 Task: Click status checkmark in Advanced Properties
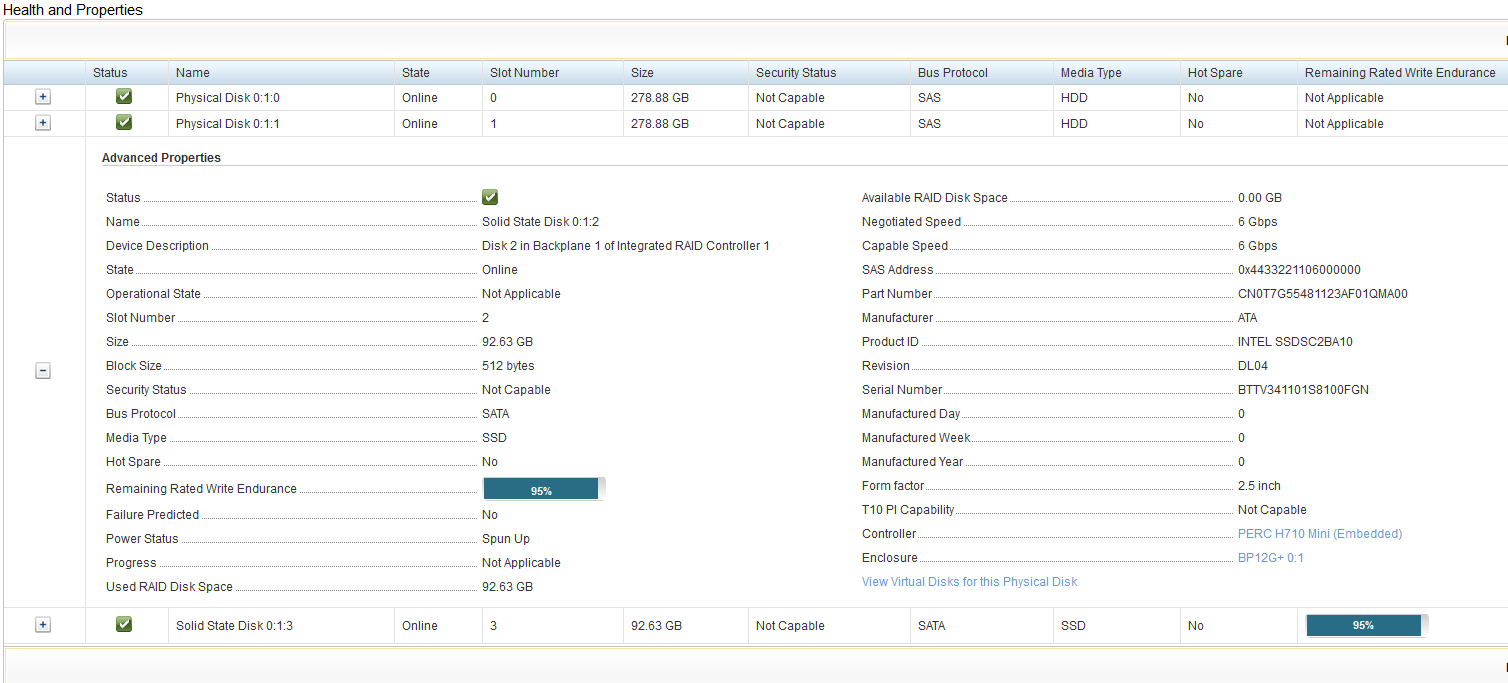click(490, 197)
